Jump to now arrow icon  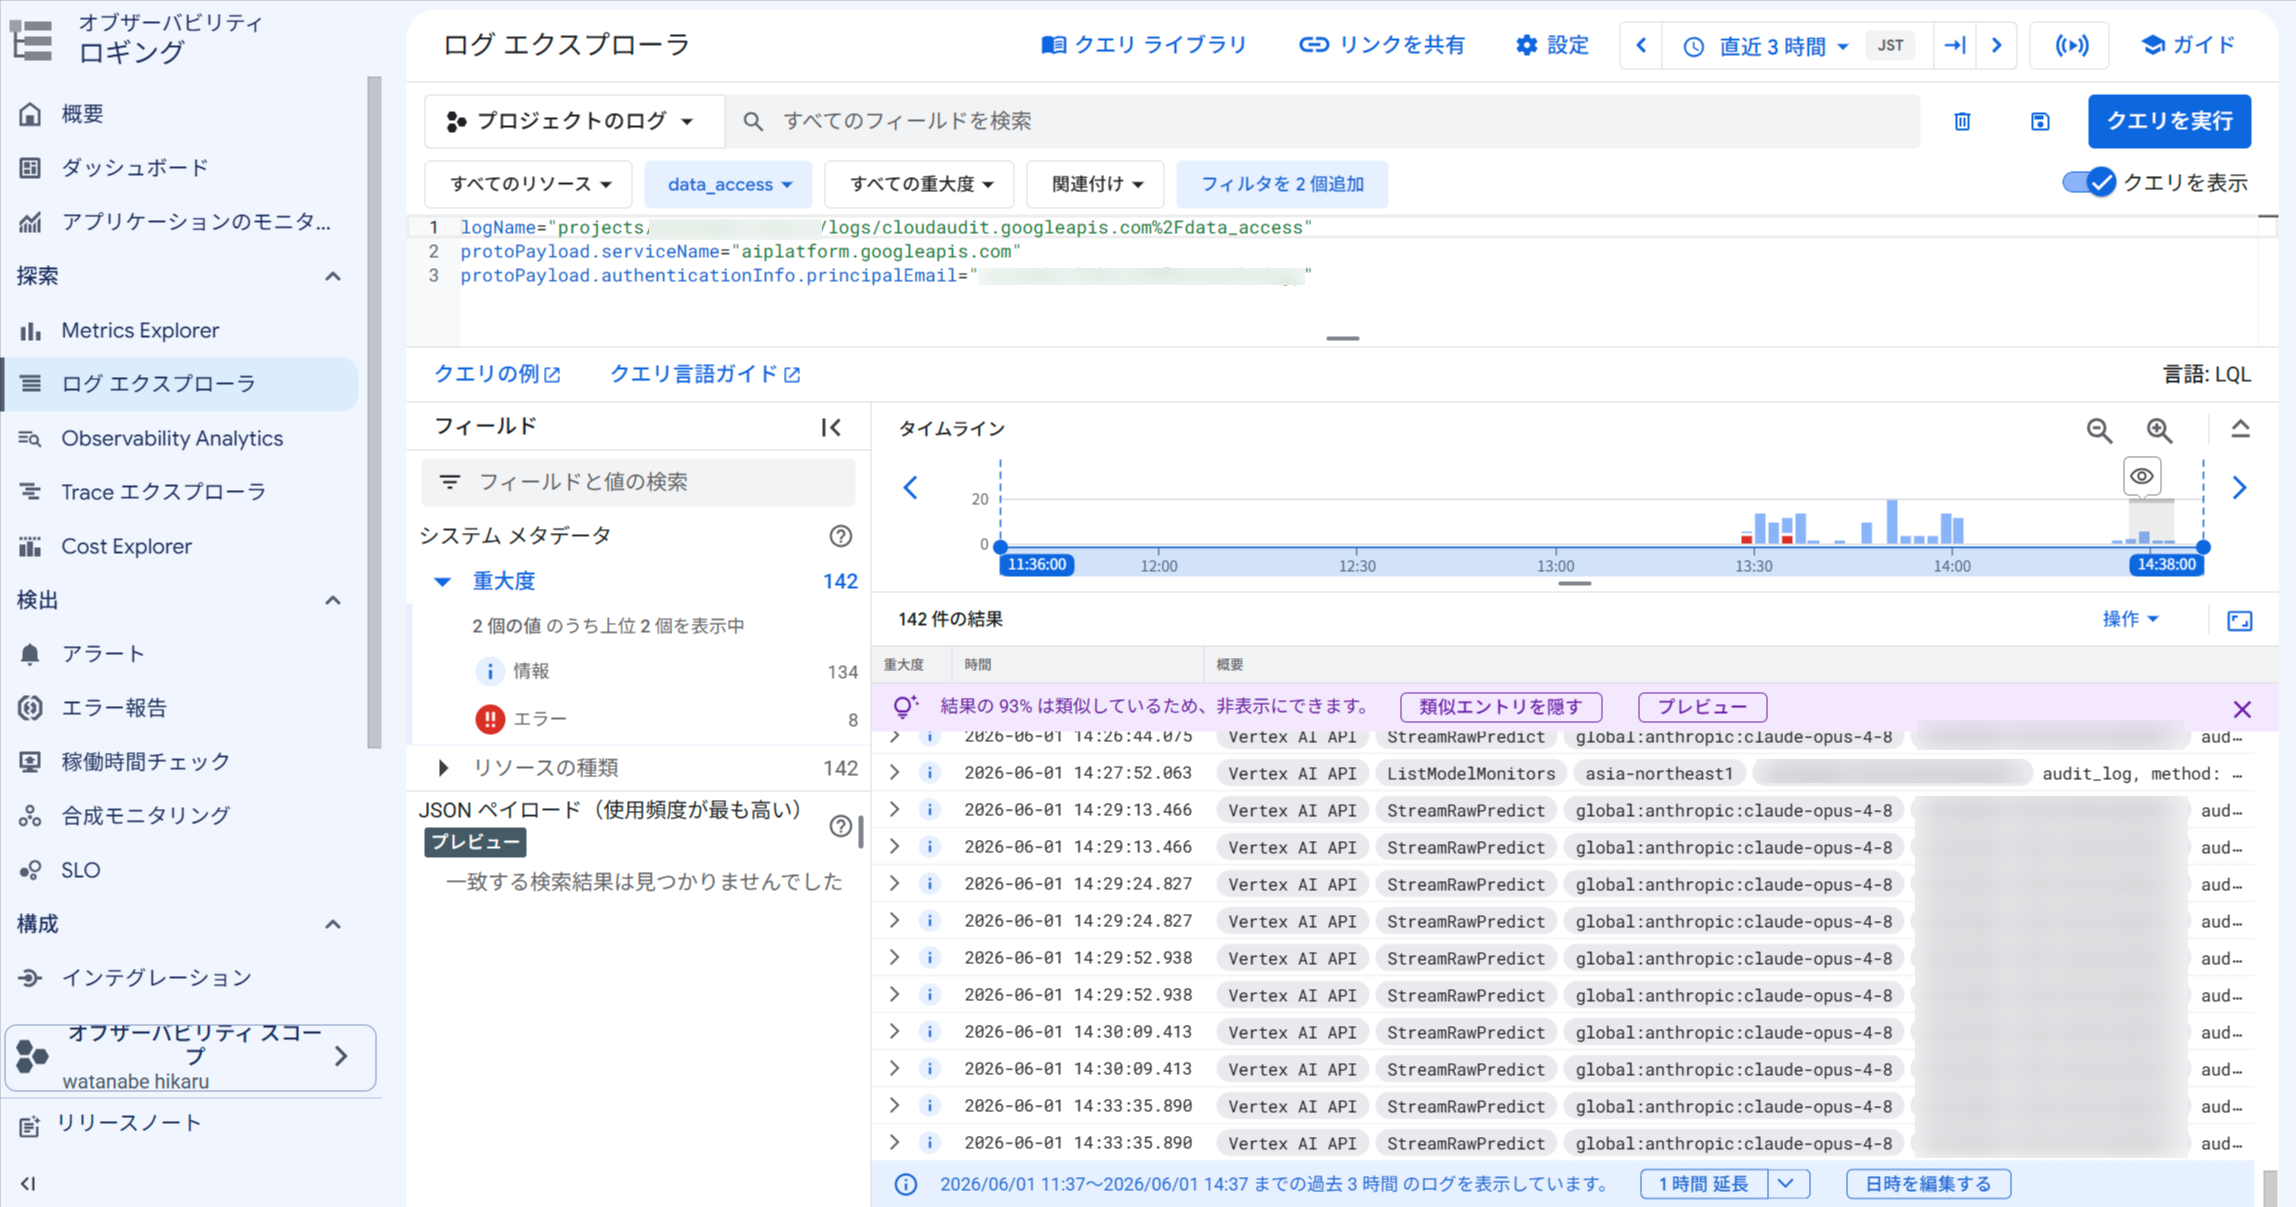1955,46
